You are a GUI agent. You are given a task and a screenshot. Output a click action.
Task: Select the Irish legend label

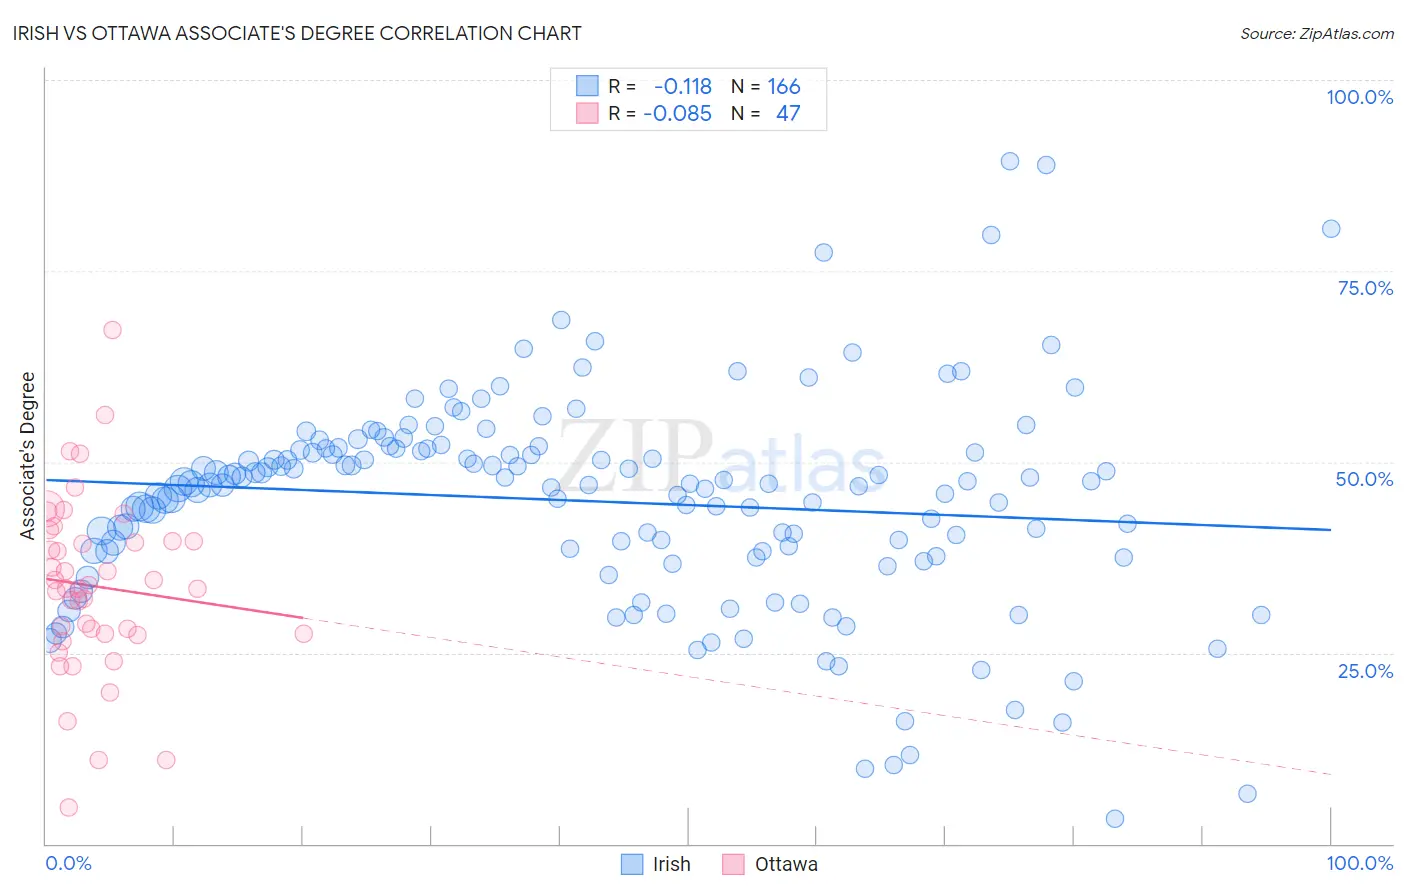tap(672, 864)
